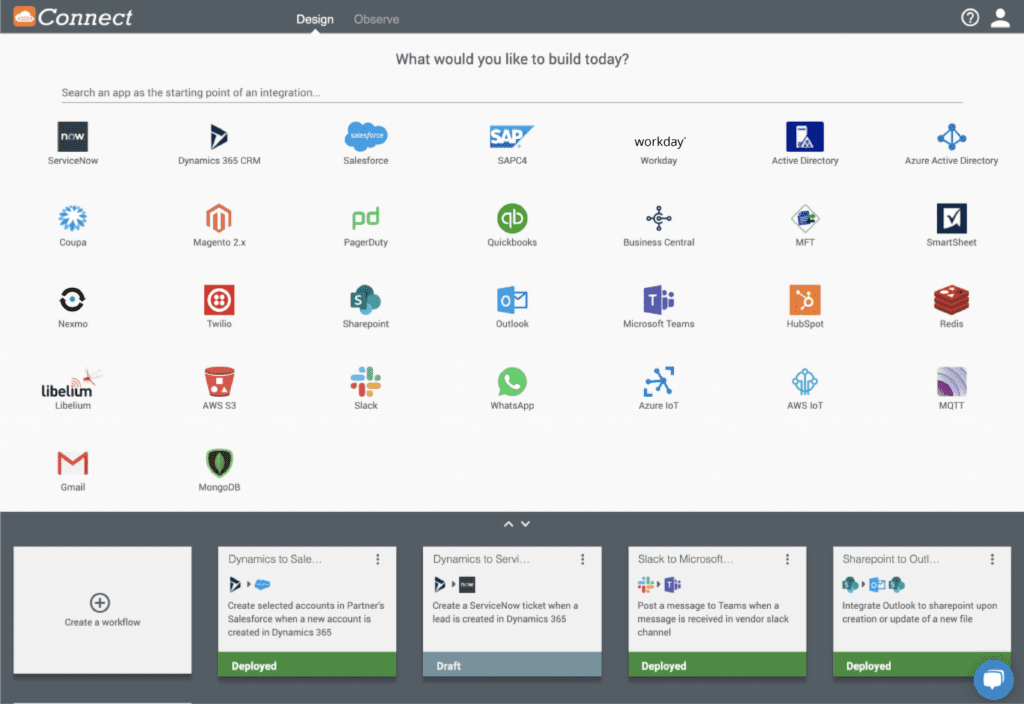
Task: Select the Active Directory icon
Action: tap(805, 136)
